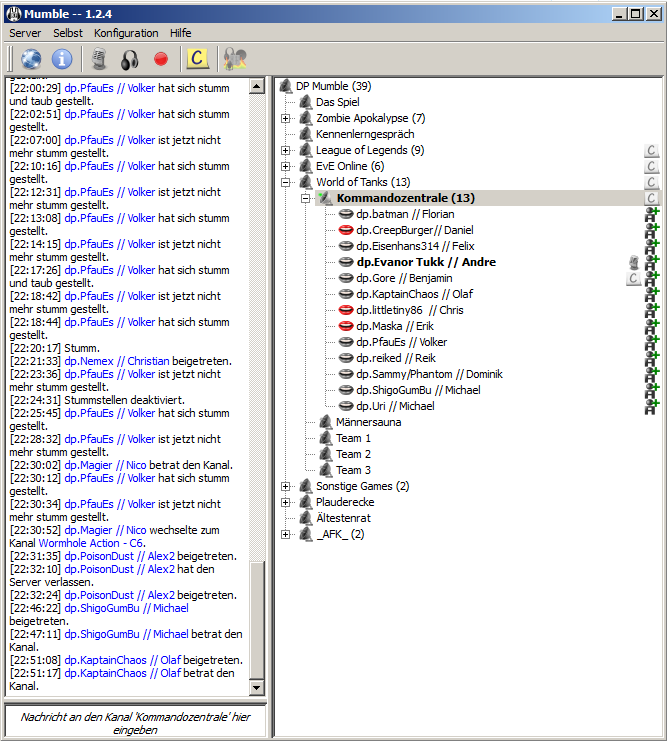This screenshot has height=741, width=667.
Task: Maximize the Mumble window
Action: pyautogui.click(x=636, y=14)
